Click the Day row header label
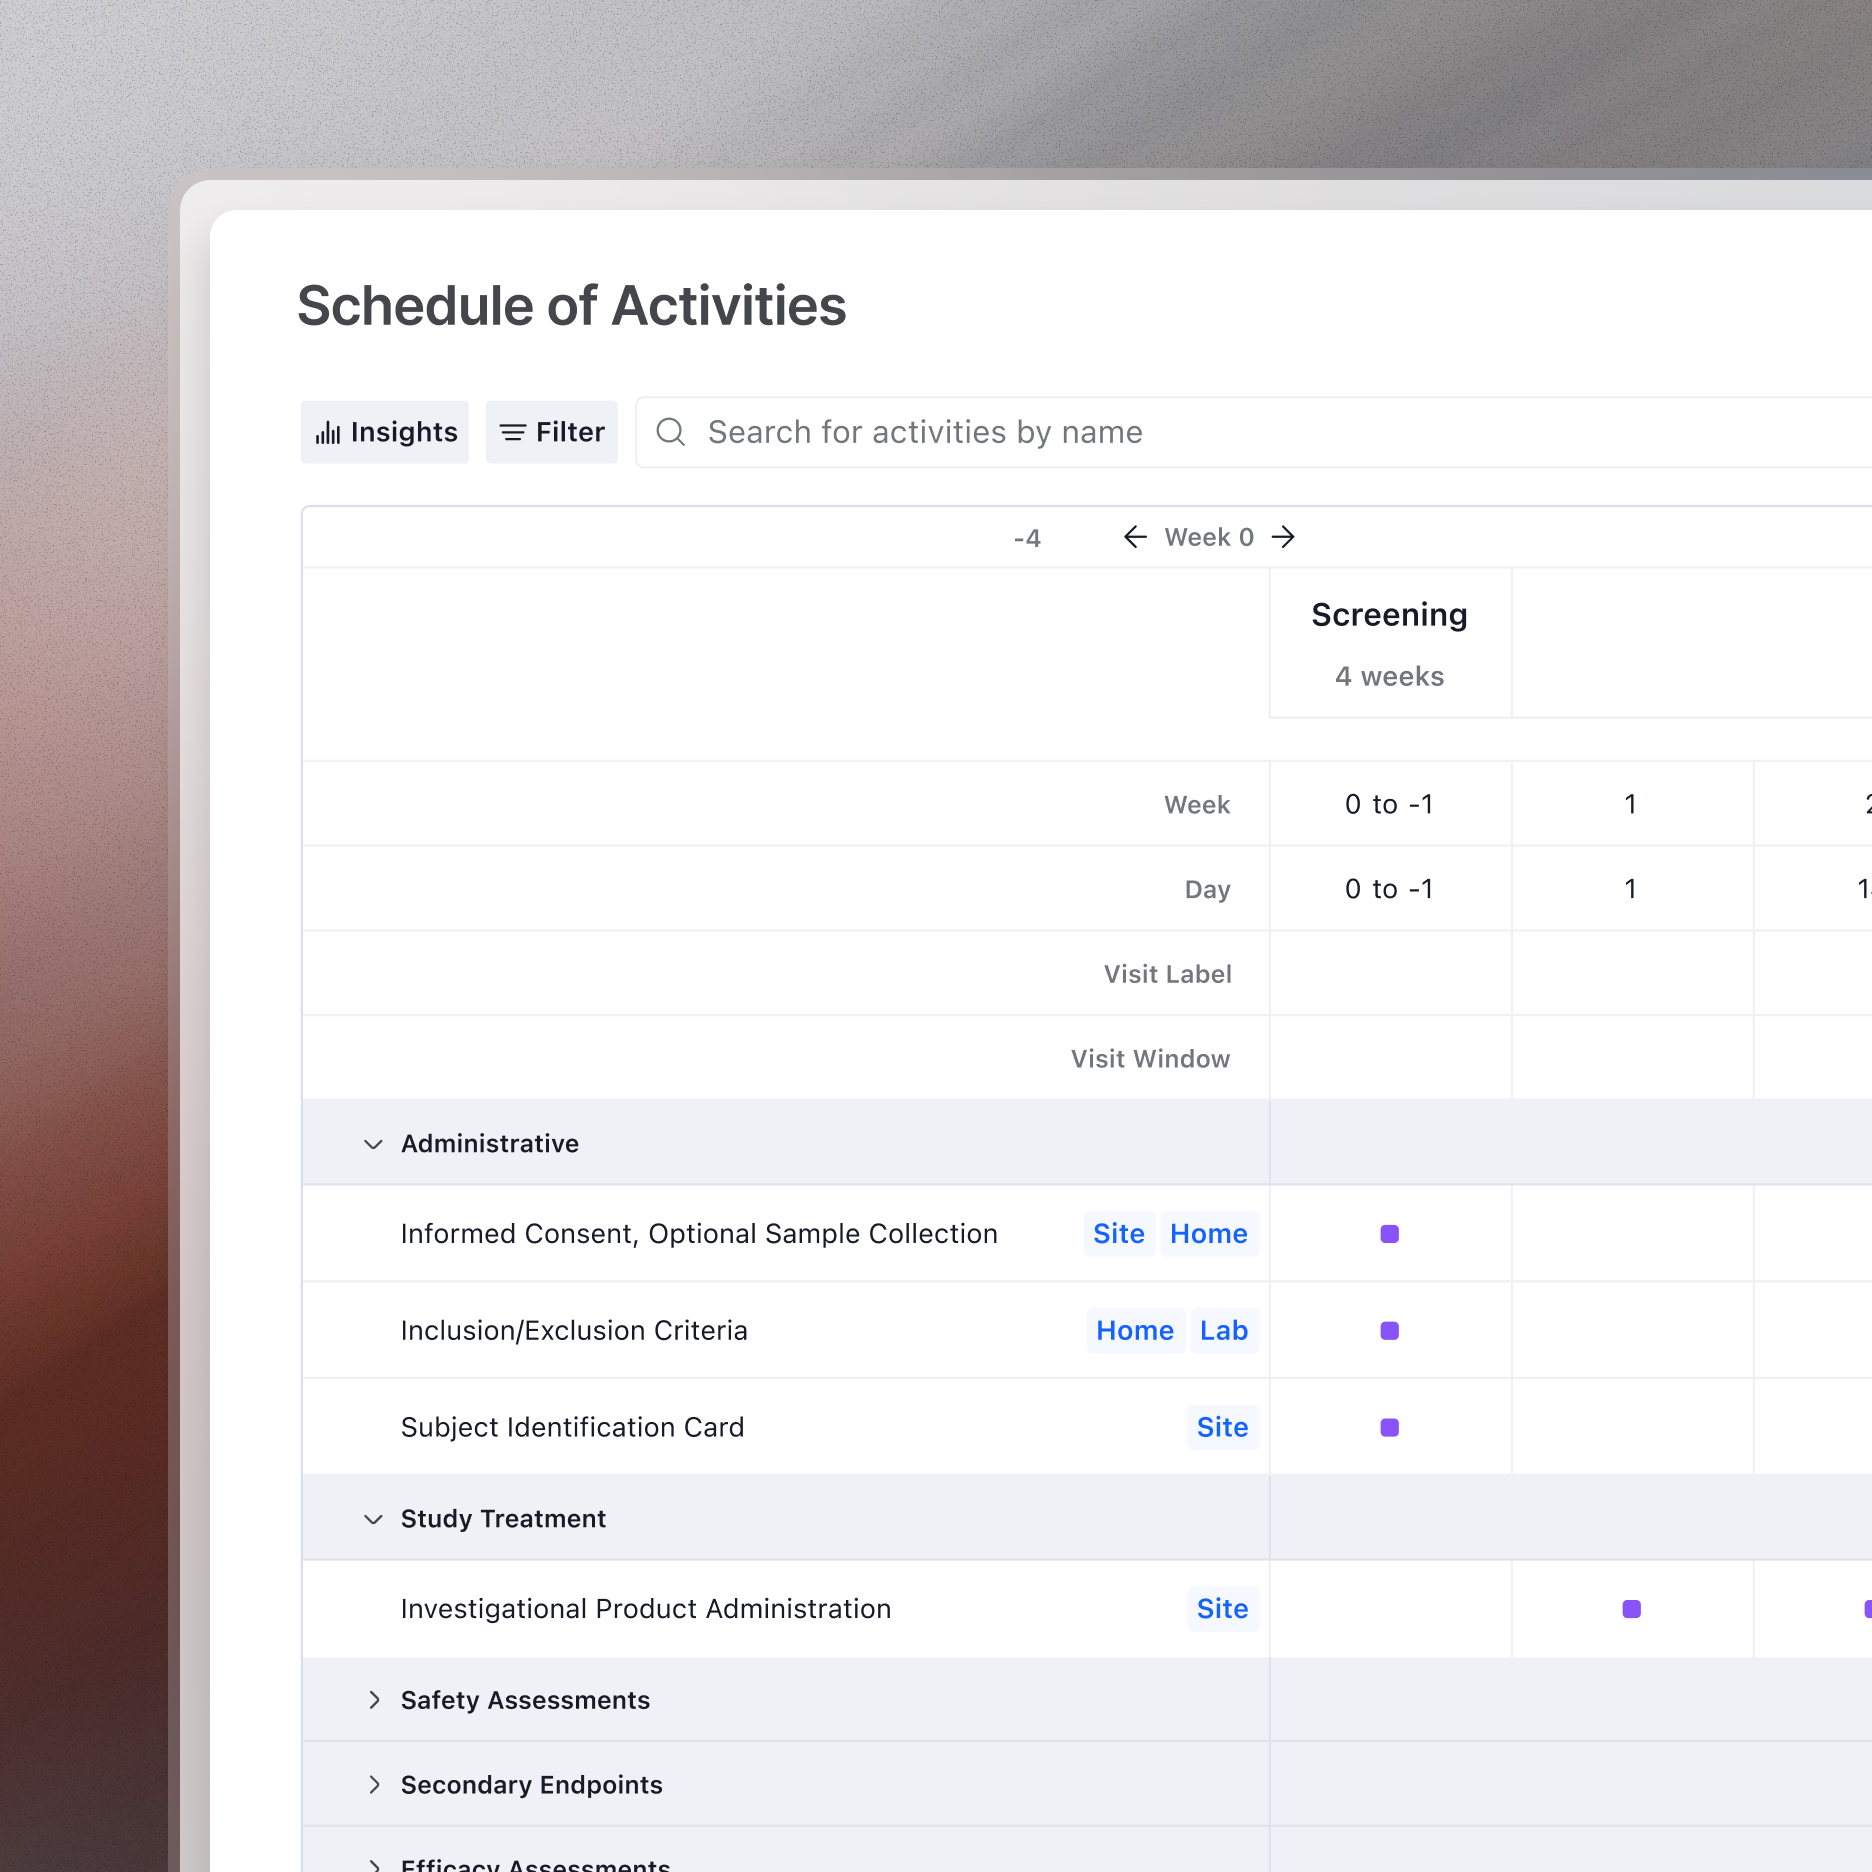 pyautogui.click(x=1207, y=890)
